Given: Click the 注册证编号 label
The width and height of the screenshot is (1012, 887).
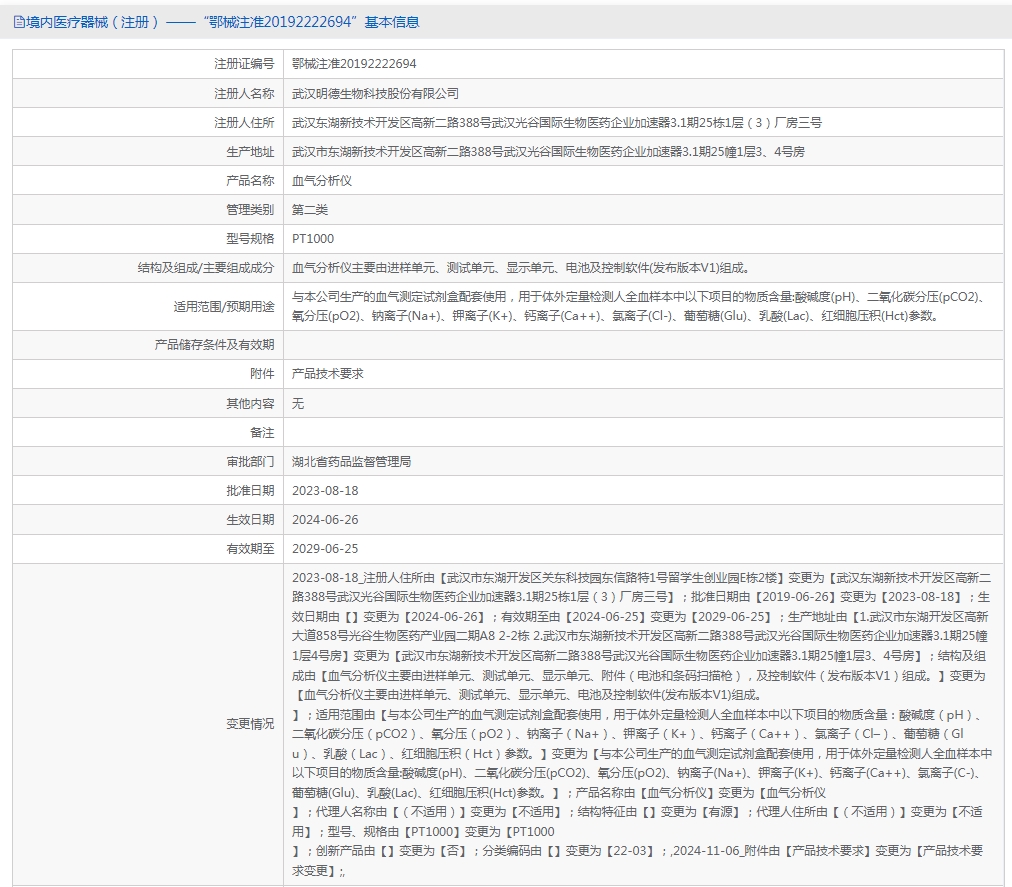Looking at the screenshot, I should 244,64.
